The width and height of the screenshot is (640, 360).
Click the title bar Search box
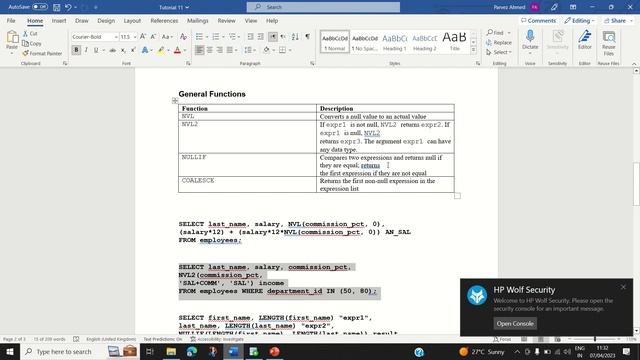pyautogui.click(x=323, y=7)
